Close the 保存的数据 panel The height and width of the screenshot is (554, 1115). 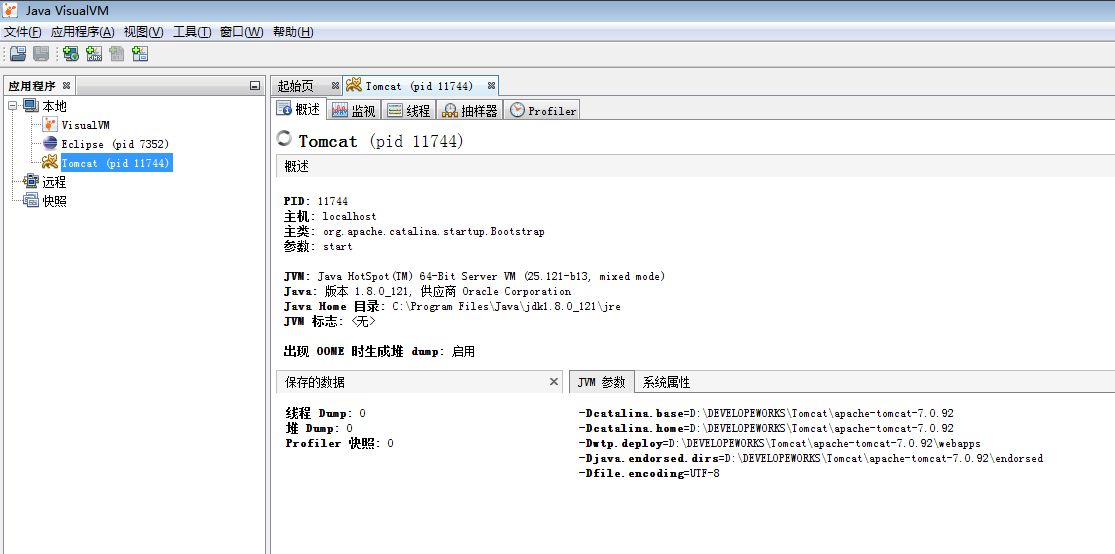tap(554, 382)
